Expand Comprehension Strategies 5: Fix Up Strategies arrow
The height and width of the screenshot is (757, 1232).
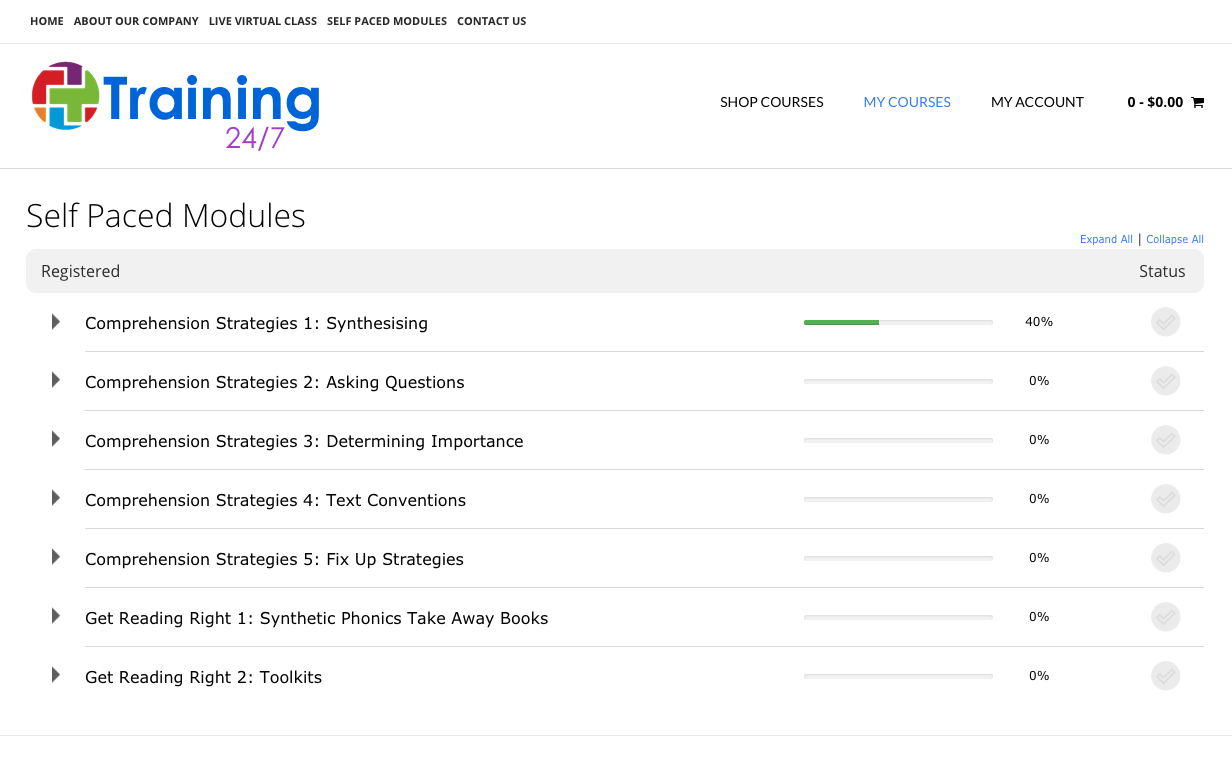[56, 558]
